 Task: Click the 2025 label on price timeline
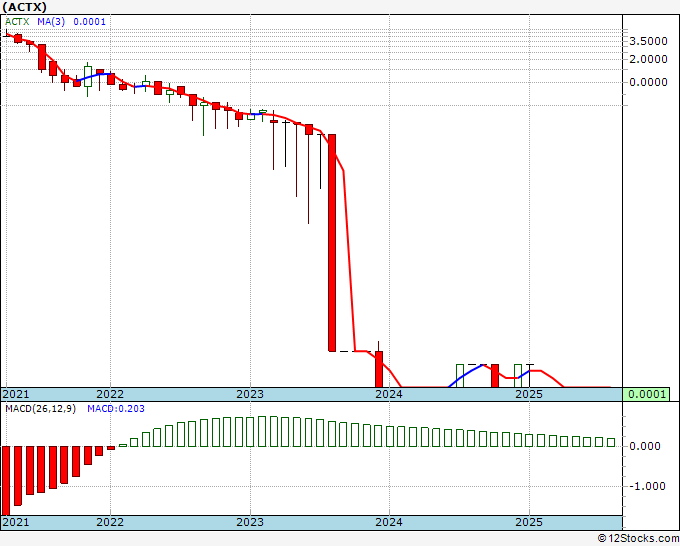[x=529, y=394]
